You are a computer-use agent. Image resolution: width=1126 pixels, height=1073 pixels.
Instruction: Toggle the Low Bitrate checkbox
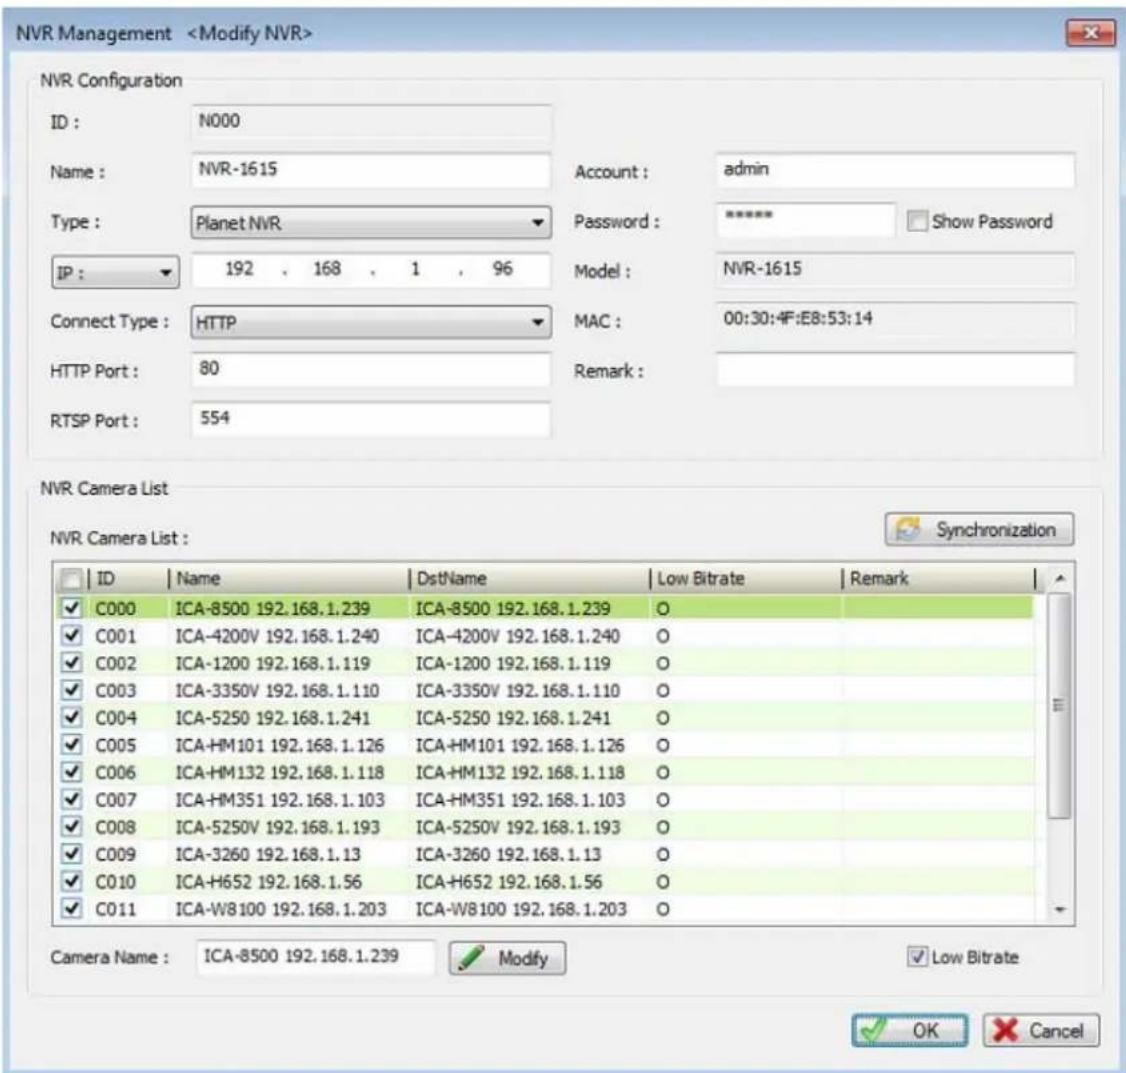pyautogui.click(x=917, y=957)
